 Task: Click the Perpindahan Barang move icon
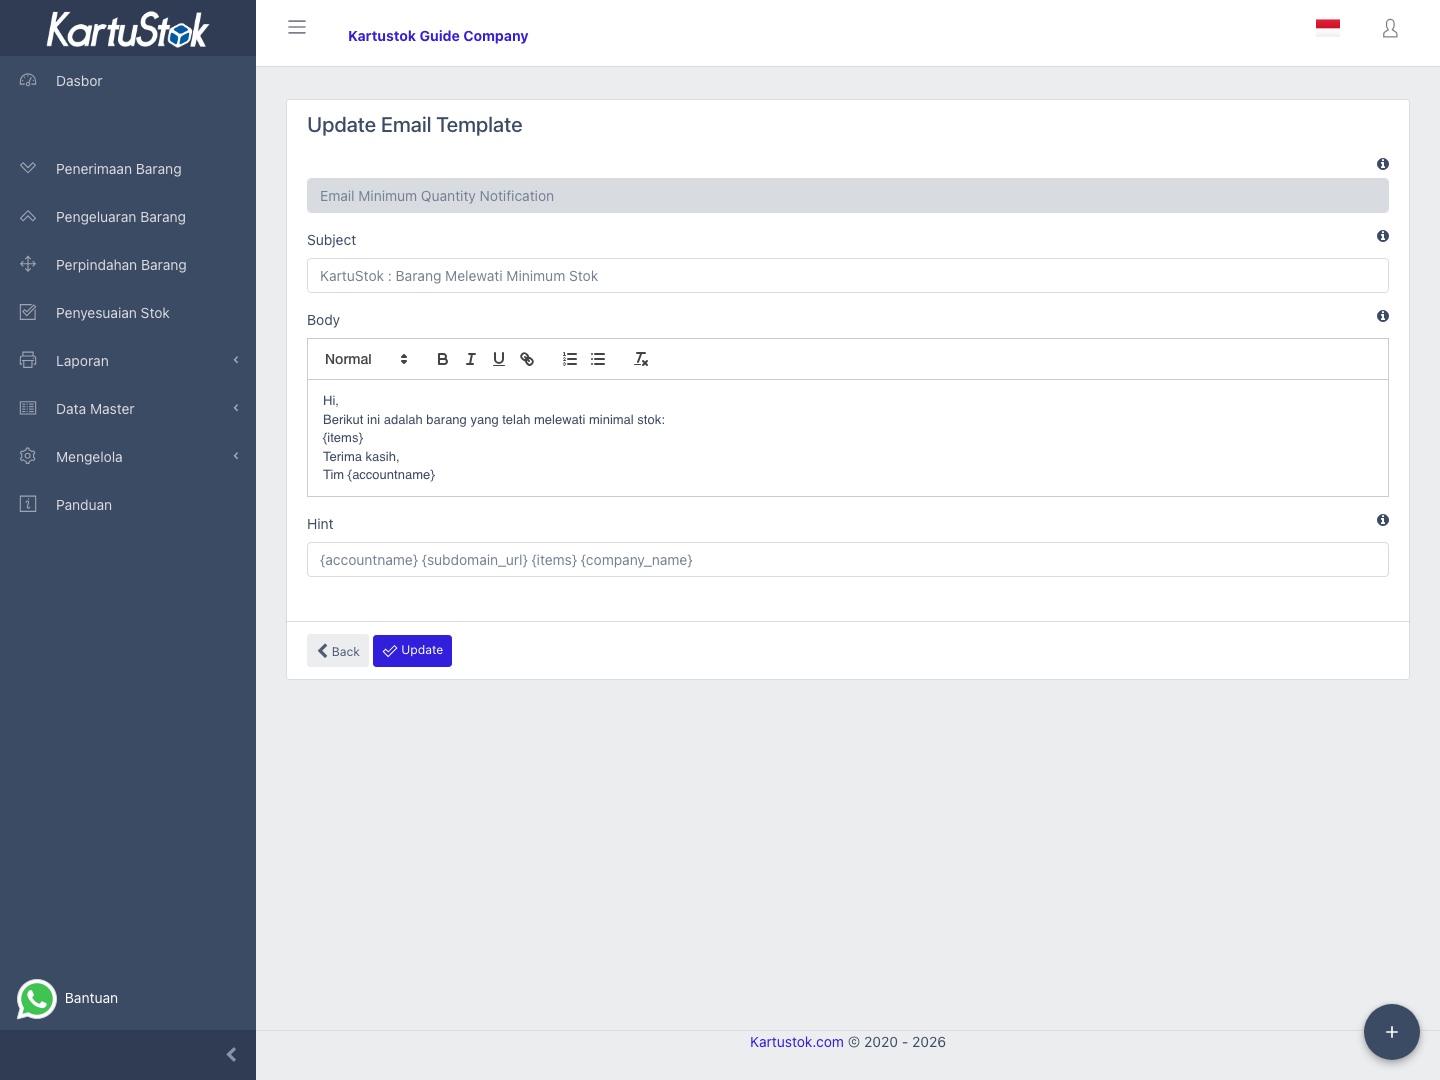[28, 264]
